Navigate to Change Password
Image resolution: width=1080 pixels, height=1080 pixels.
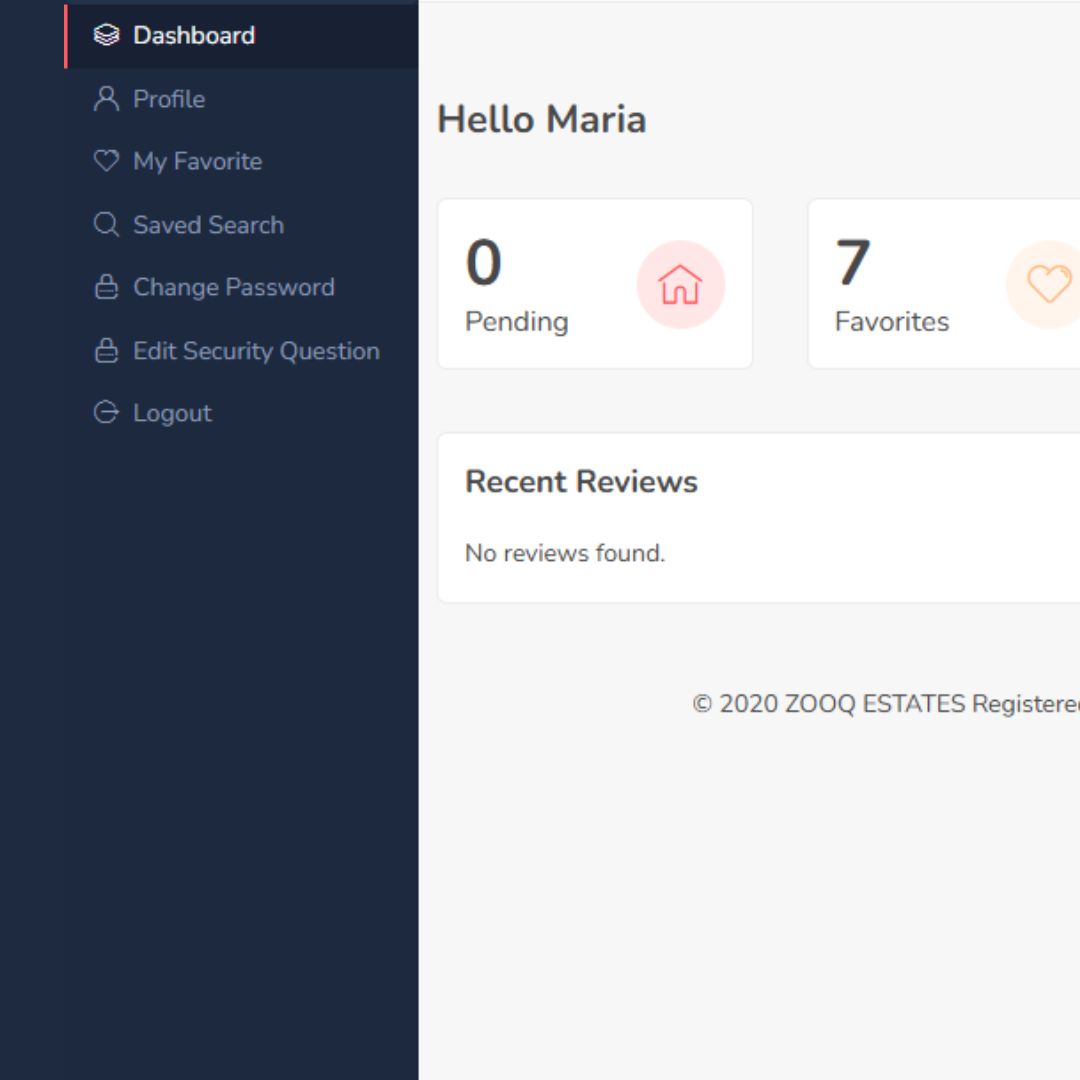[x=233, y=287]
